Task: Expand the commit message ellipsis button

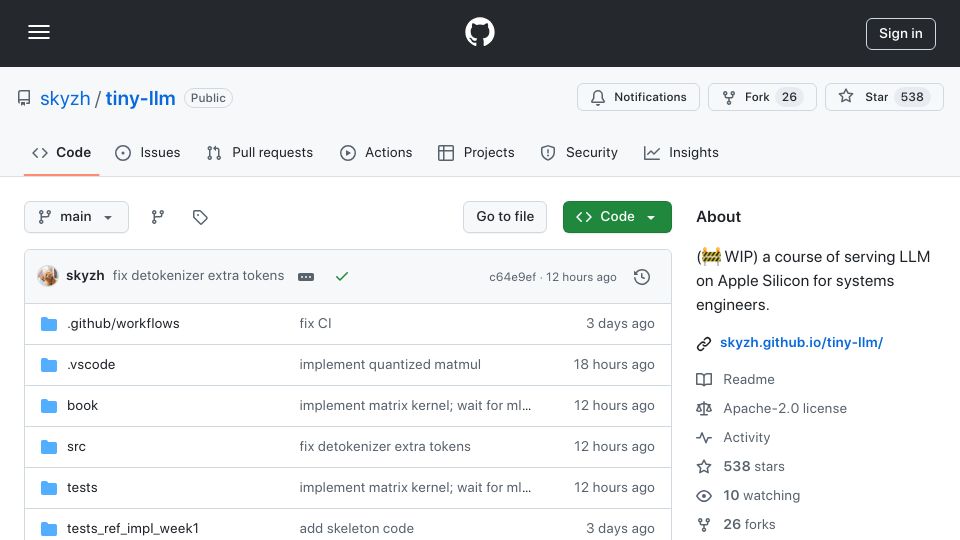Action: (306, 277)
